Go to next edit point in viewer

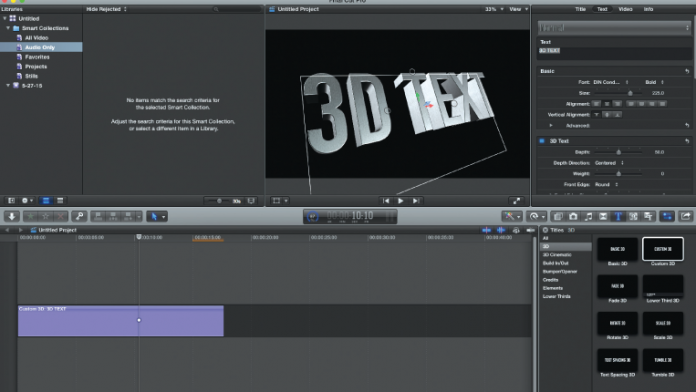tap(415, 201)
